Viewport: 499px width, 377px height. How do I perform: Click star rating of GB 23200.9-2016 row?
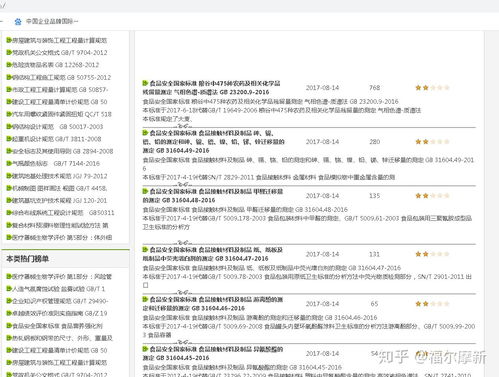(432, 88)
